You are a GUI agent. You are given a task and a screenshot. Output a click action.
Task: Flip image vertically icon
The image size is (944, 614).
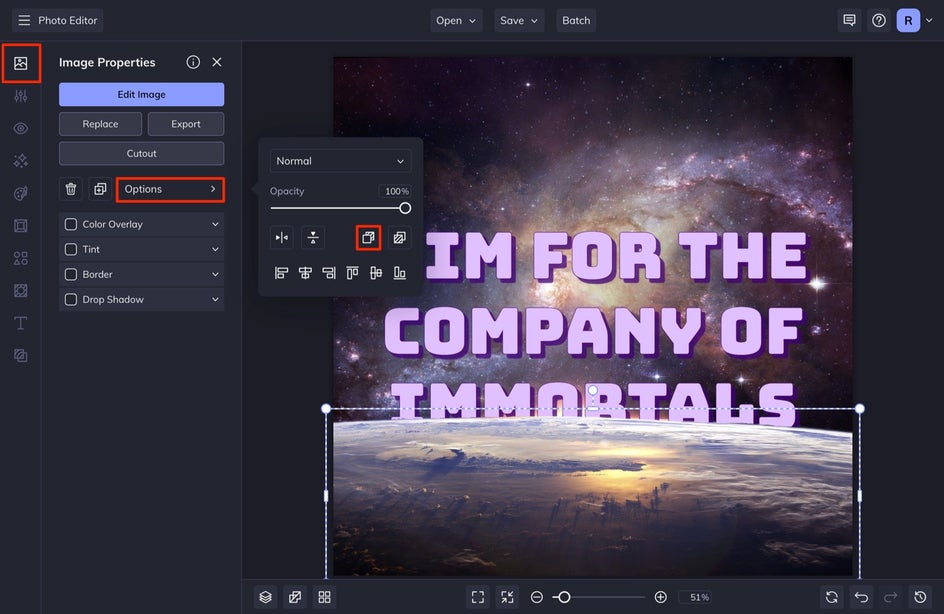[x=313, y=238]
